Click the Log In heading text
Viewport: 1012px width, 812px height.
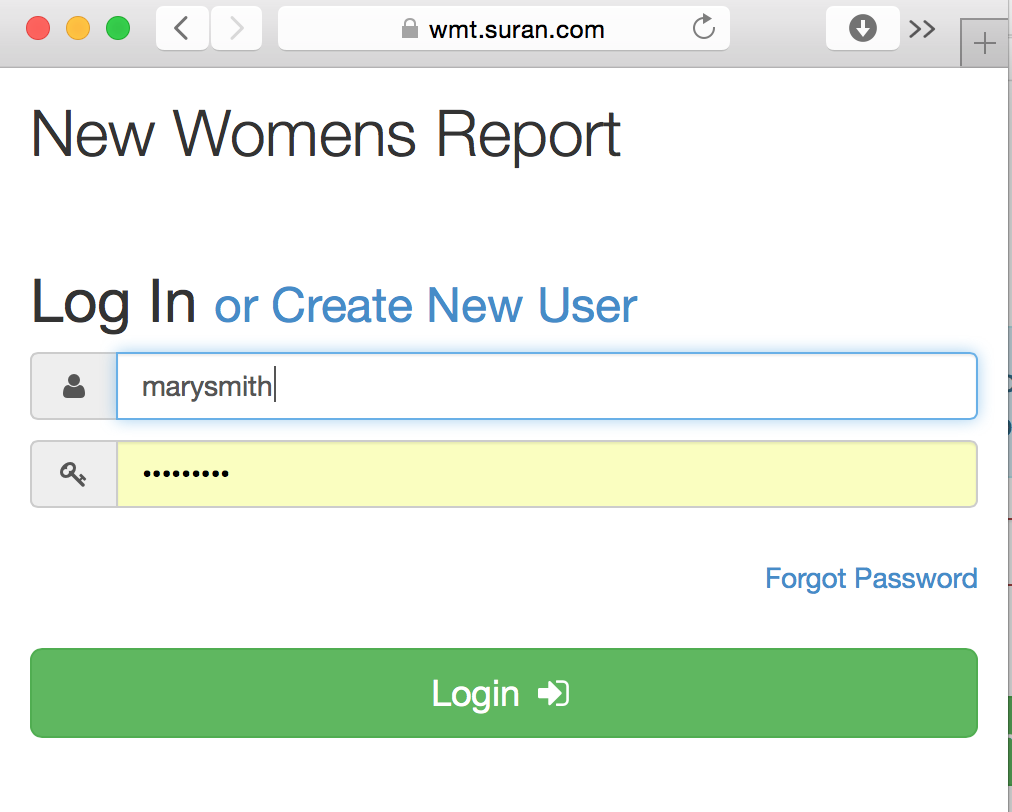click(114, 302)
